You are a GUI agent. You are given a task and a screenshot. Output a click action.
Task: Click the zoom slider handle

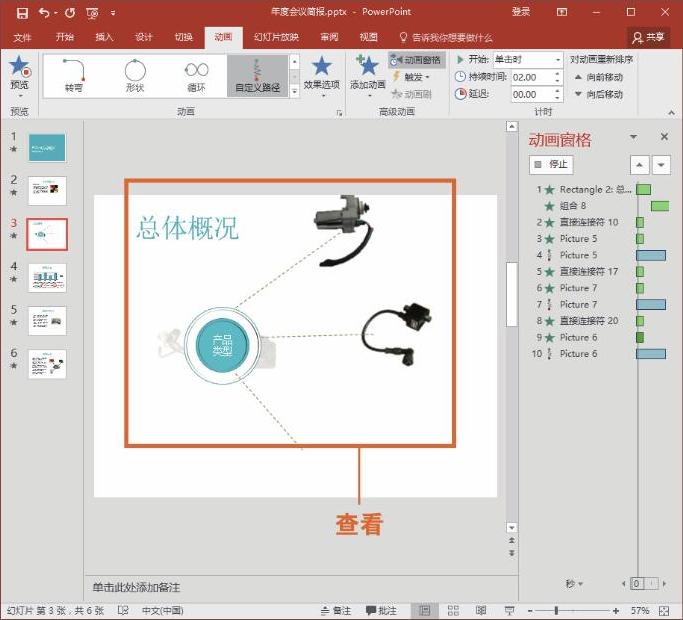tap(556, 611)
